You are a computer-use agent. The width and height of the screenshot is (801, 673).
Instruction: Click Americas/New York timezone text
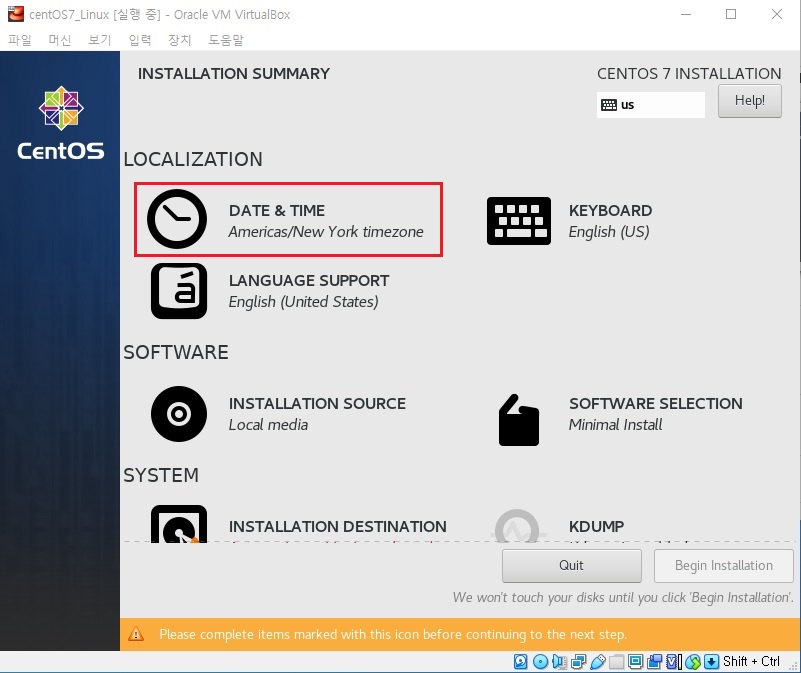click(326, 232)
